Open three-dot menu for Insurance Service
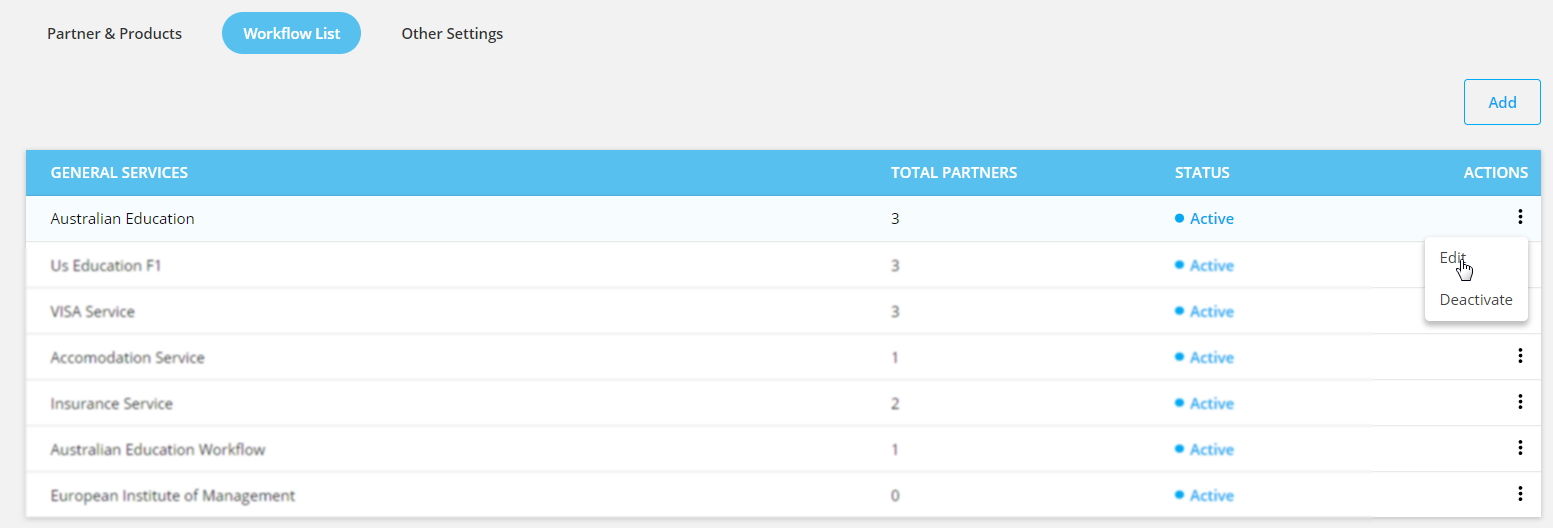The width and height of the screenshot is (1553, 528). (1519, 402)
